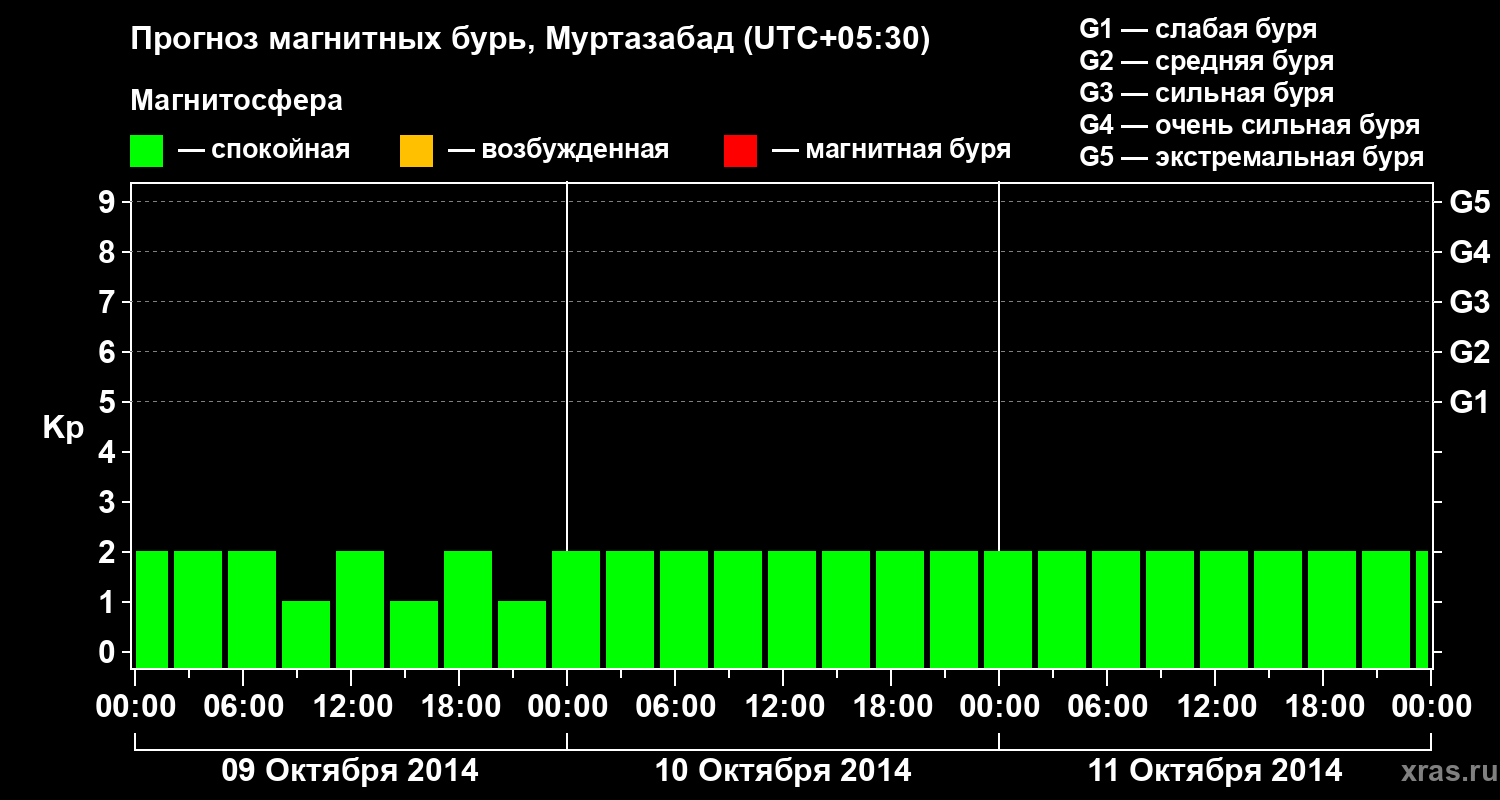Screen dimensions: 1500x800
Task: Click the 'Kp' axis label
Action: tap(63, 428)
